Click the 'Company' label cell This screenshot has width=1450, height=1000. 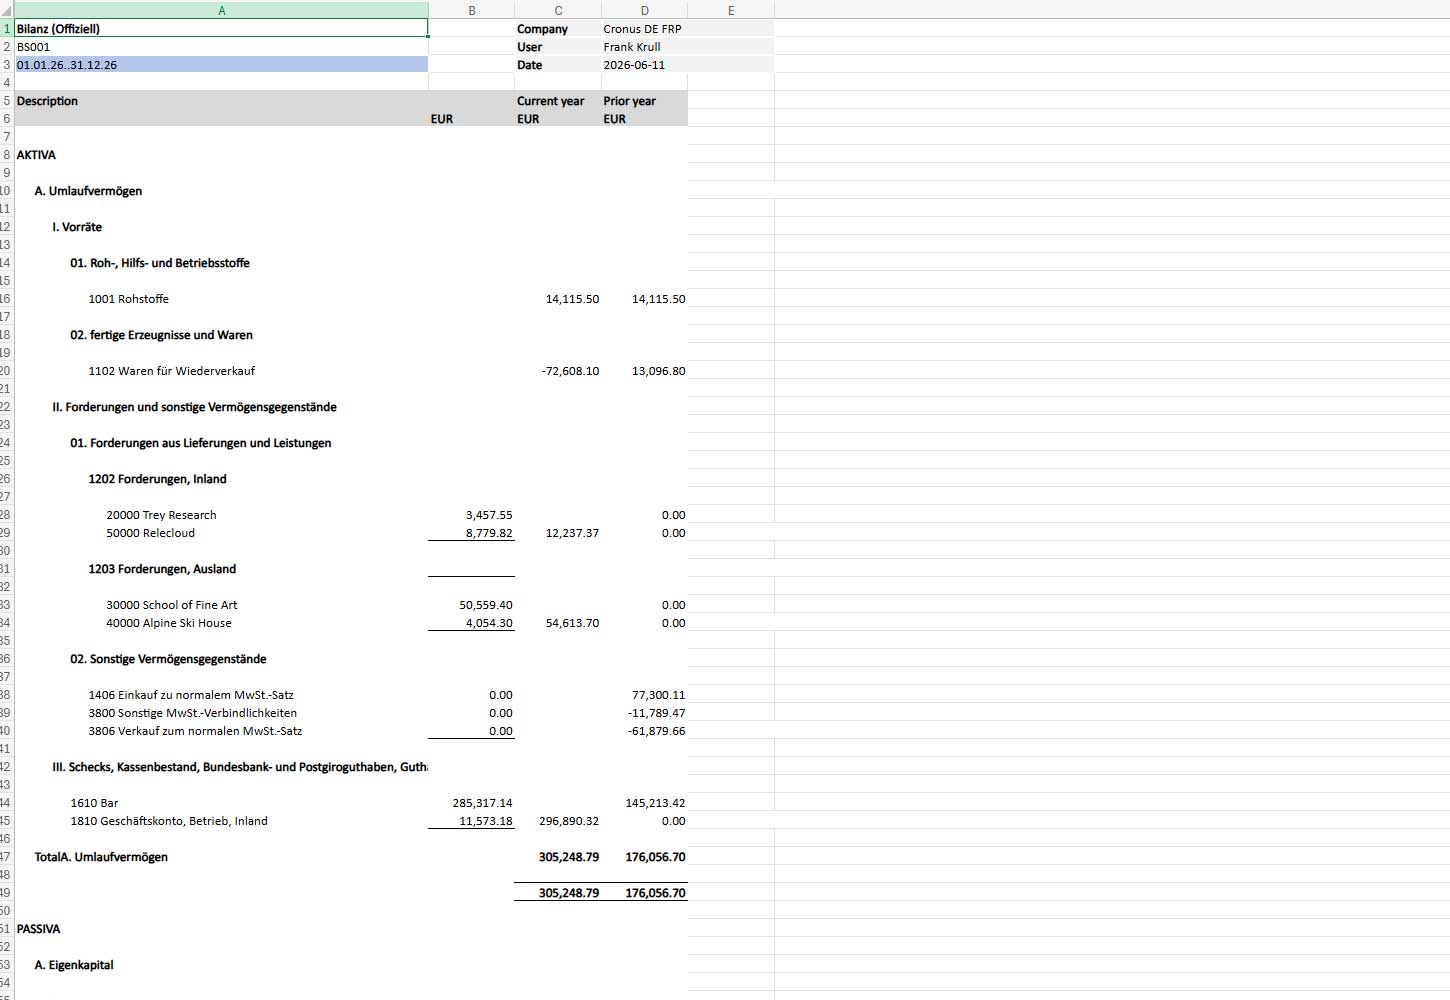[x=558, y=29]
